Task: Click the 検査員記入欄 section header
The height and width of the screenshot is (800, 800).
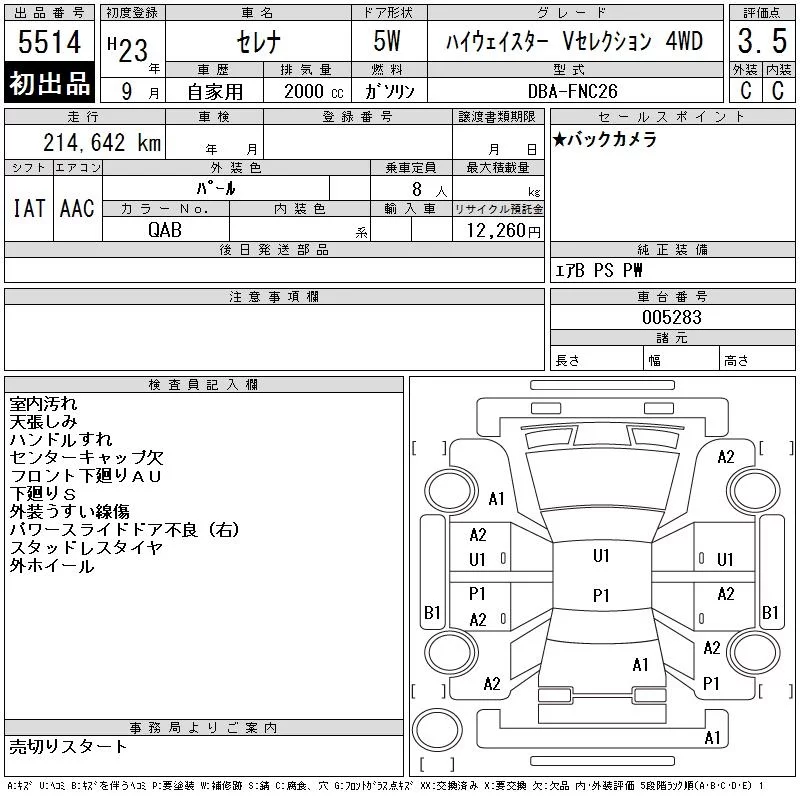Action: 204,385
